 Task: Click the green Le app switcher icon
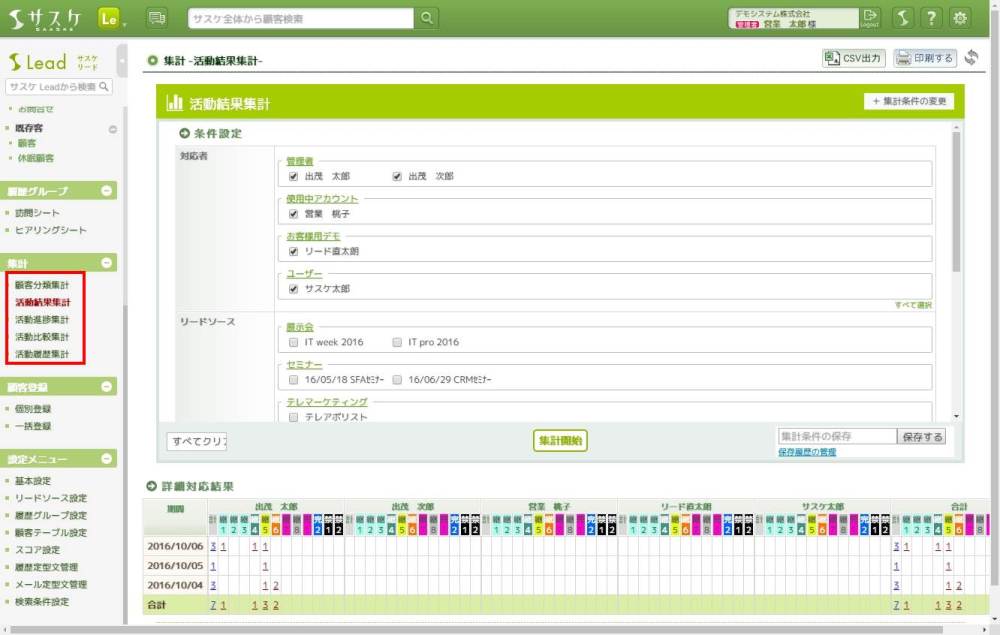[x=110, y=18]
